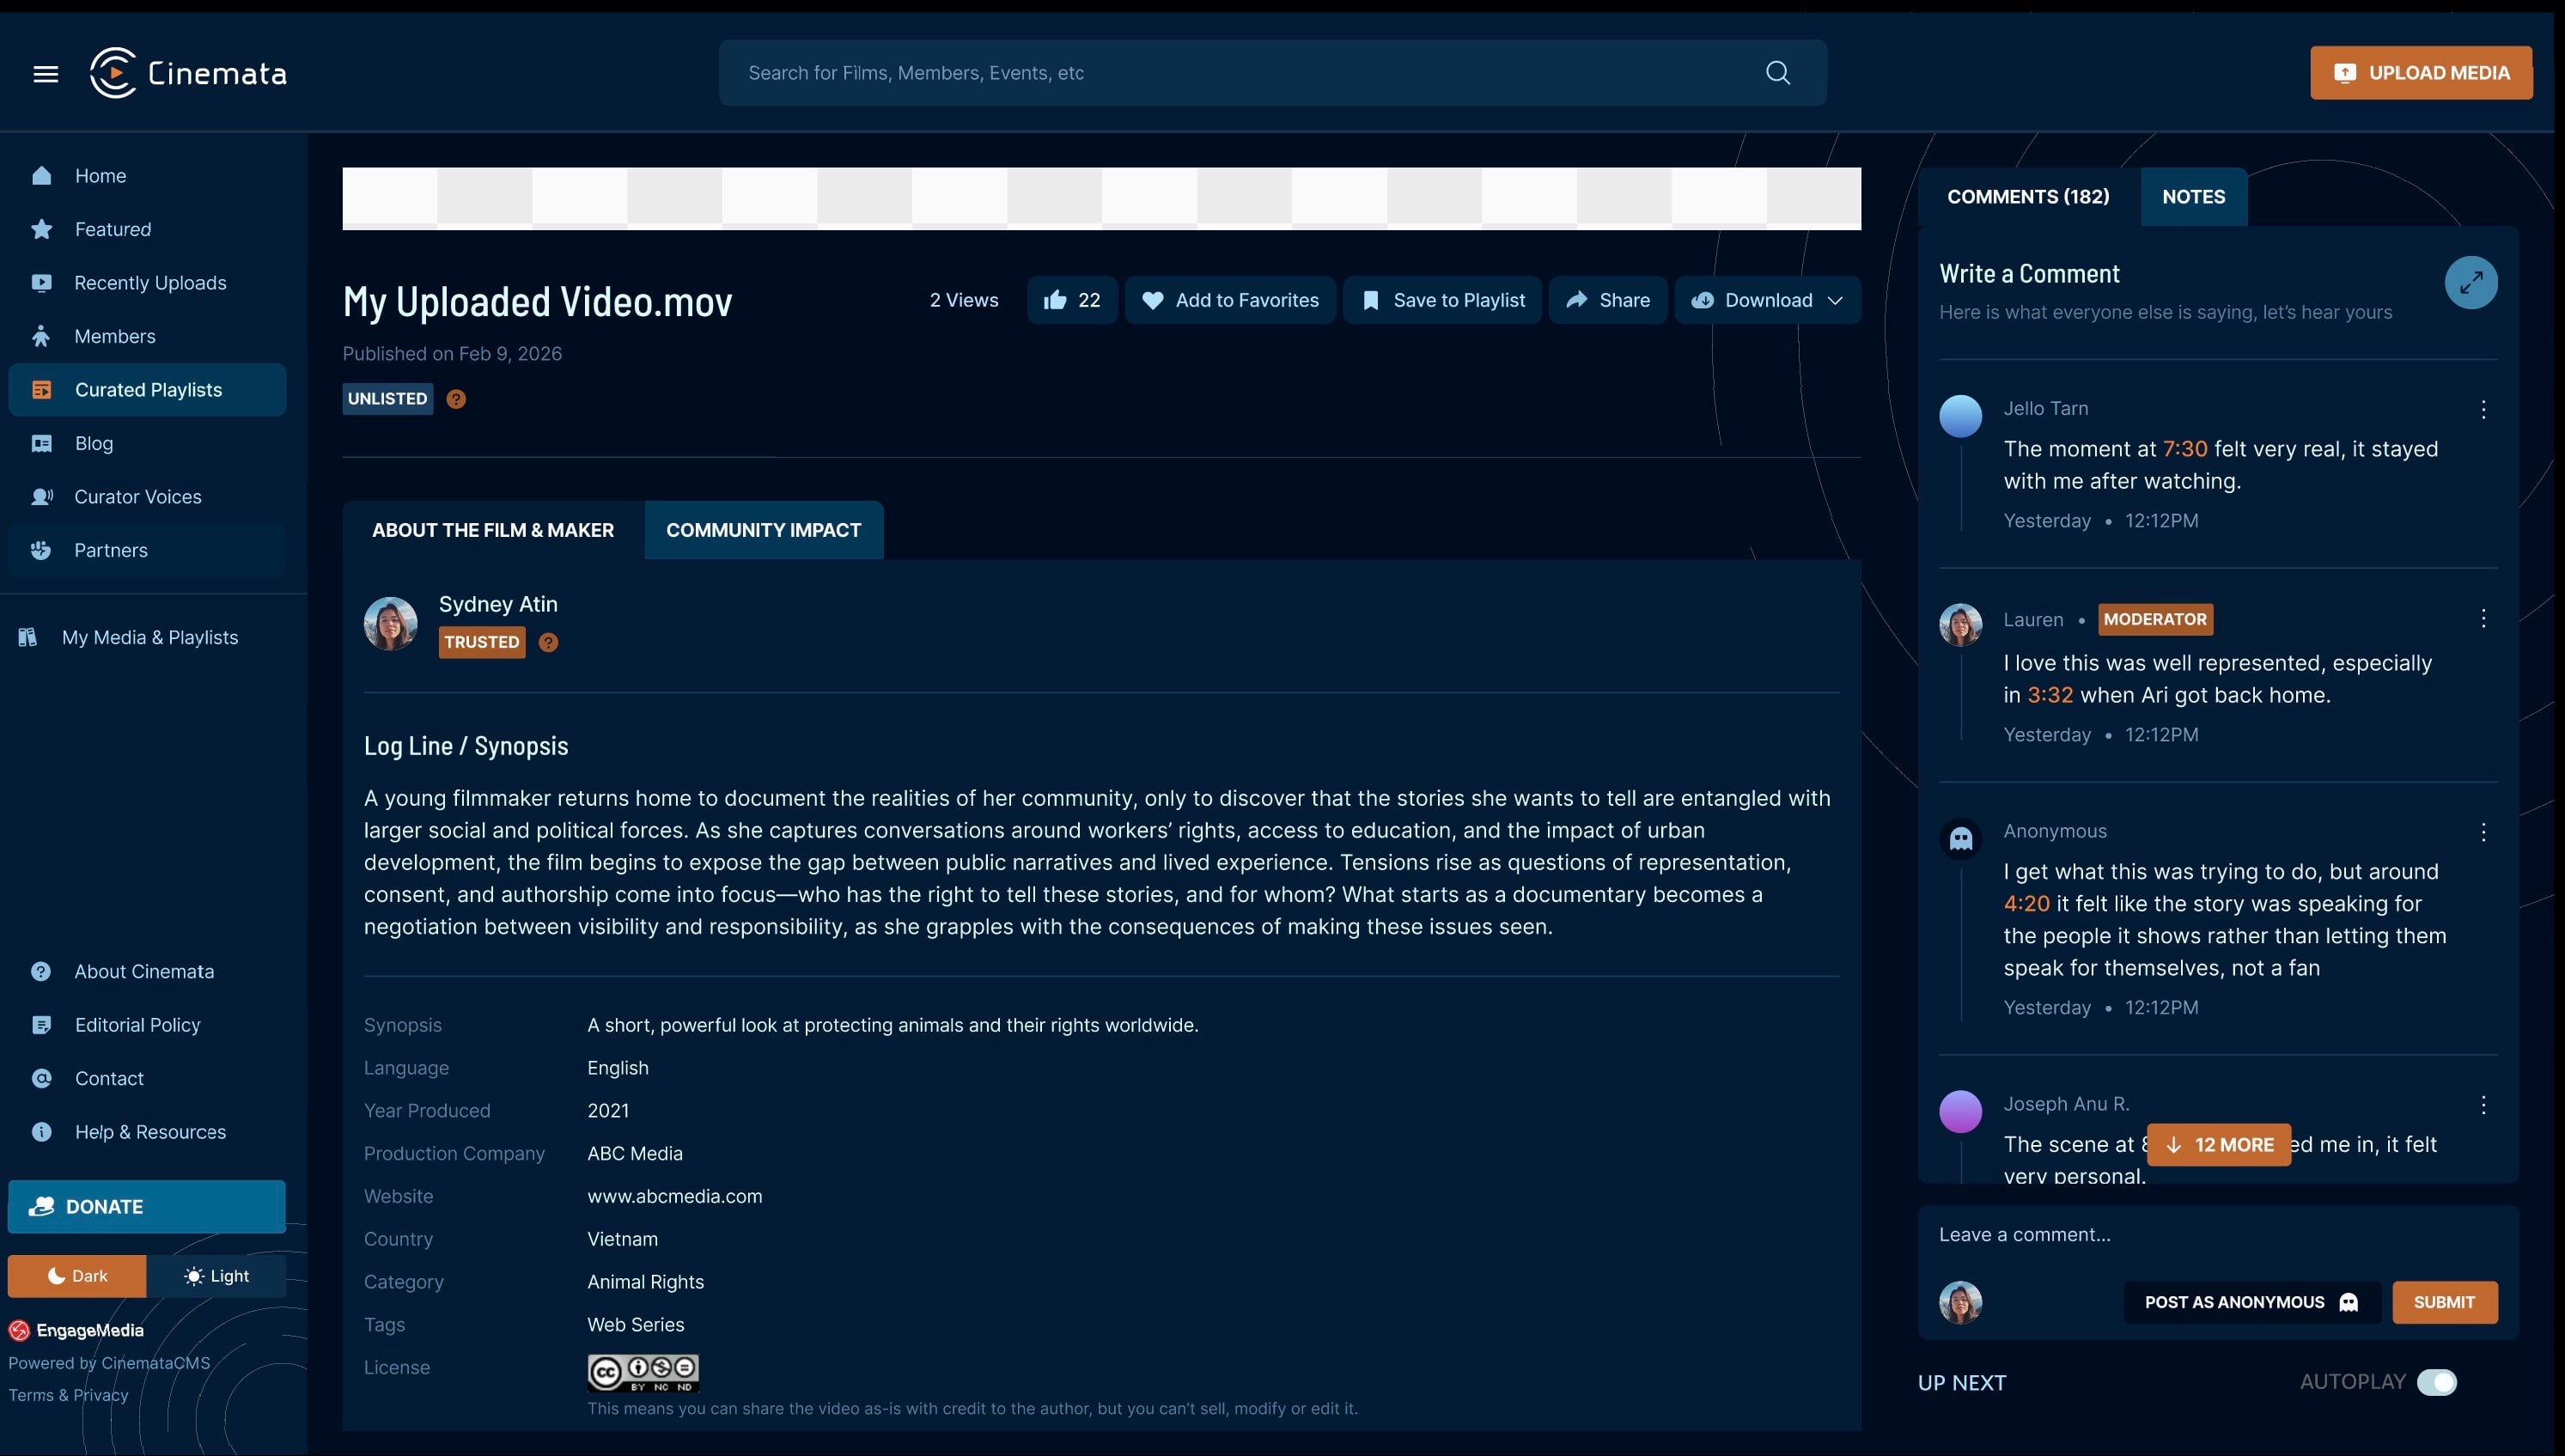Click the 12 More comments button
This screenshot has height=1456, width=2565.
[2218, 1145]
